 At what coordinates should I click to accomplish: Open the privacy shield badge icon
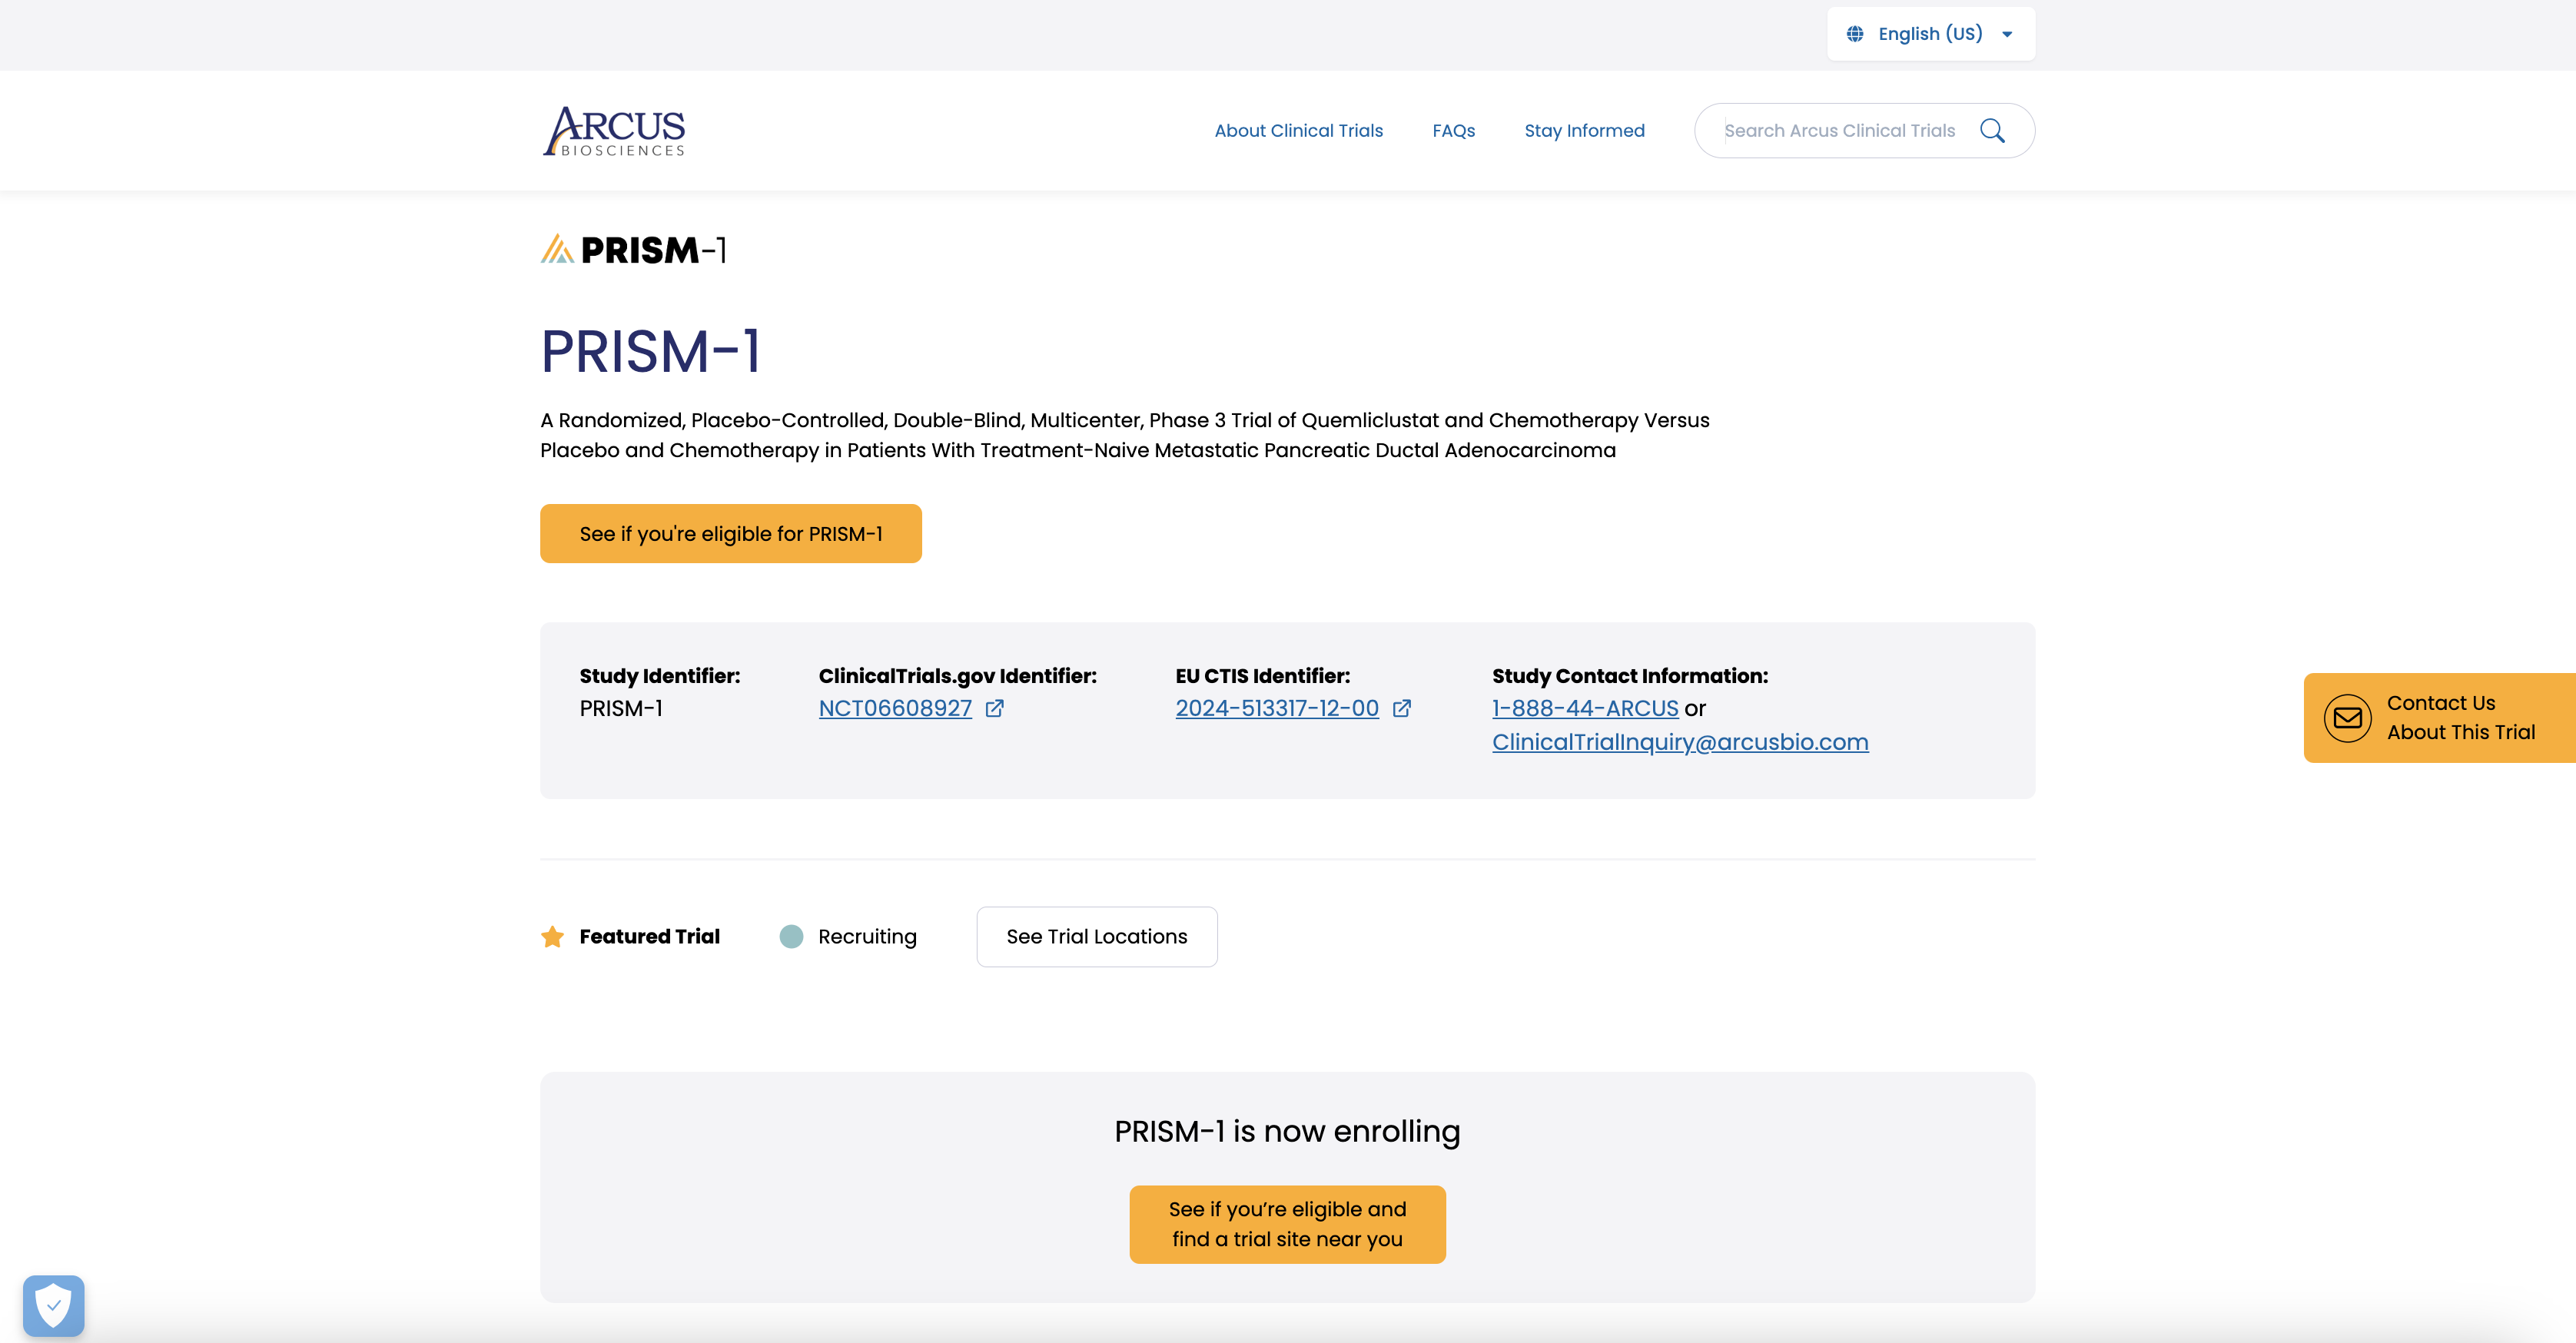coord(54,1305)
